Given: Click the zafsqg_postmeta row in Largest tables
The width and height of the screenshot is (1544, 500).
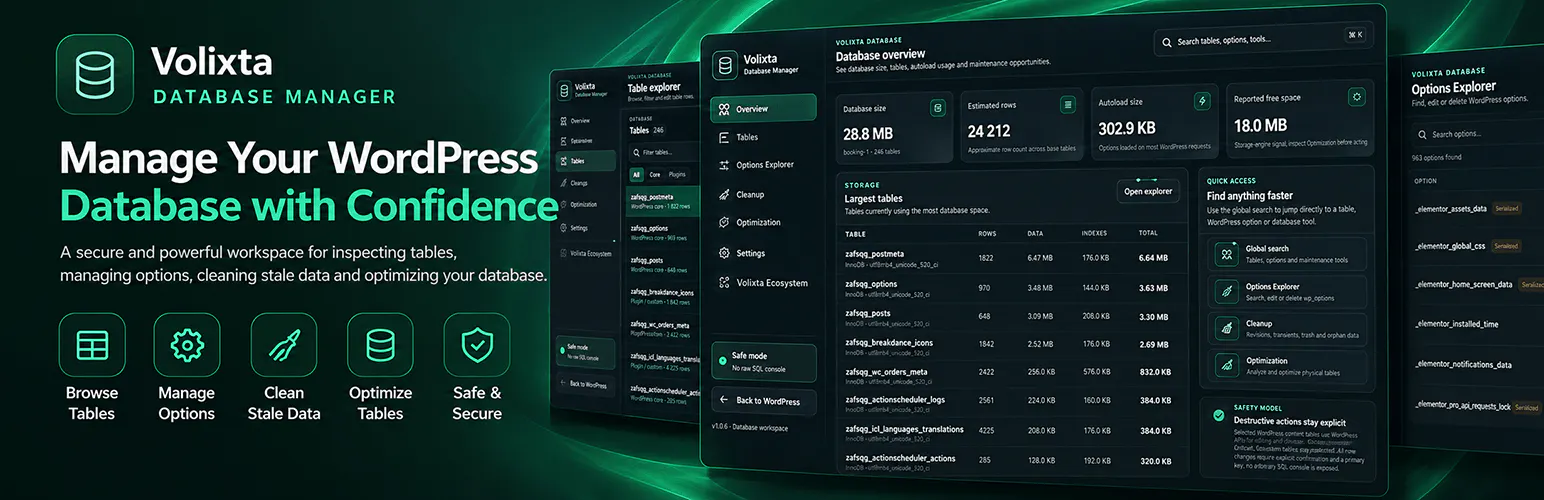Looking at the screenshot, I should point(1010,258).
